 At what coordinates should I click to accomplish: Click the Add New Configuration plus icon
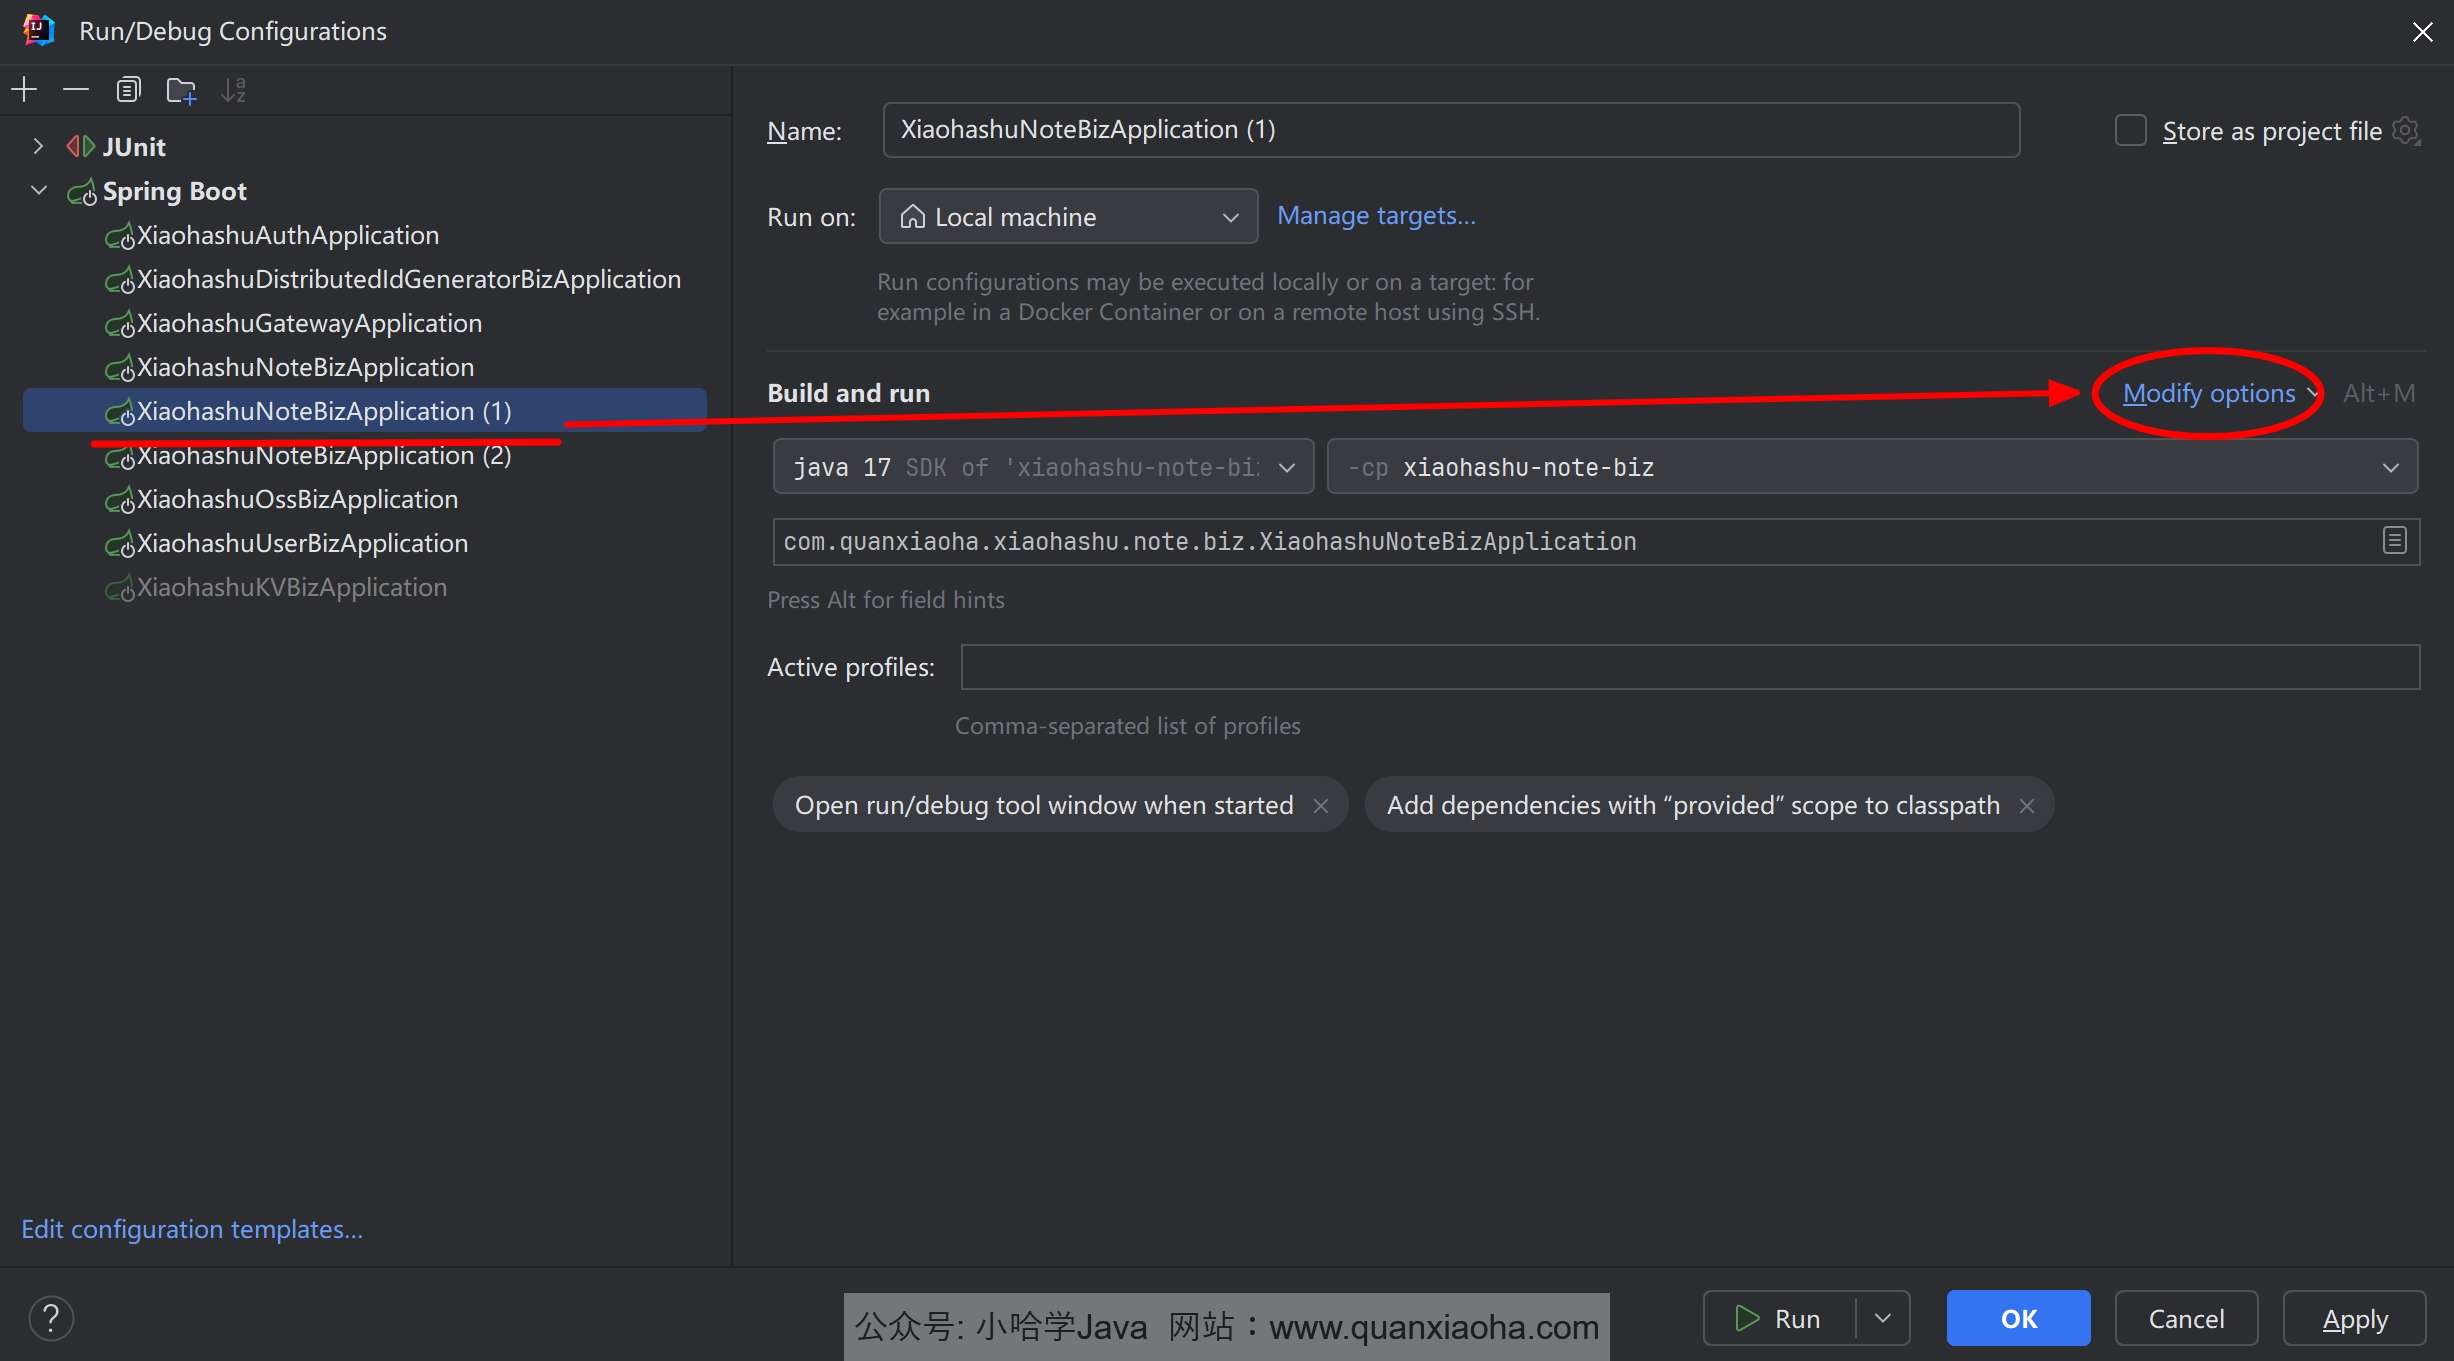24,90
